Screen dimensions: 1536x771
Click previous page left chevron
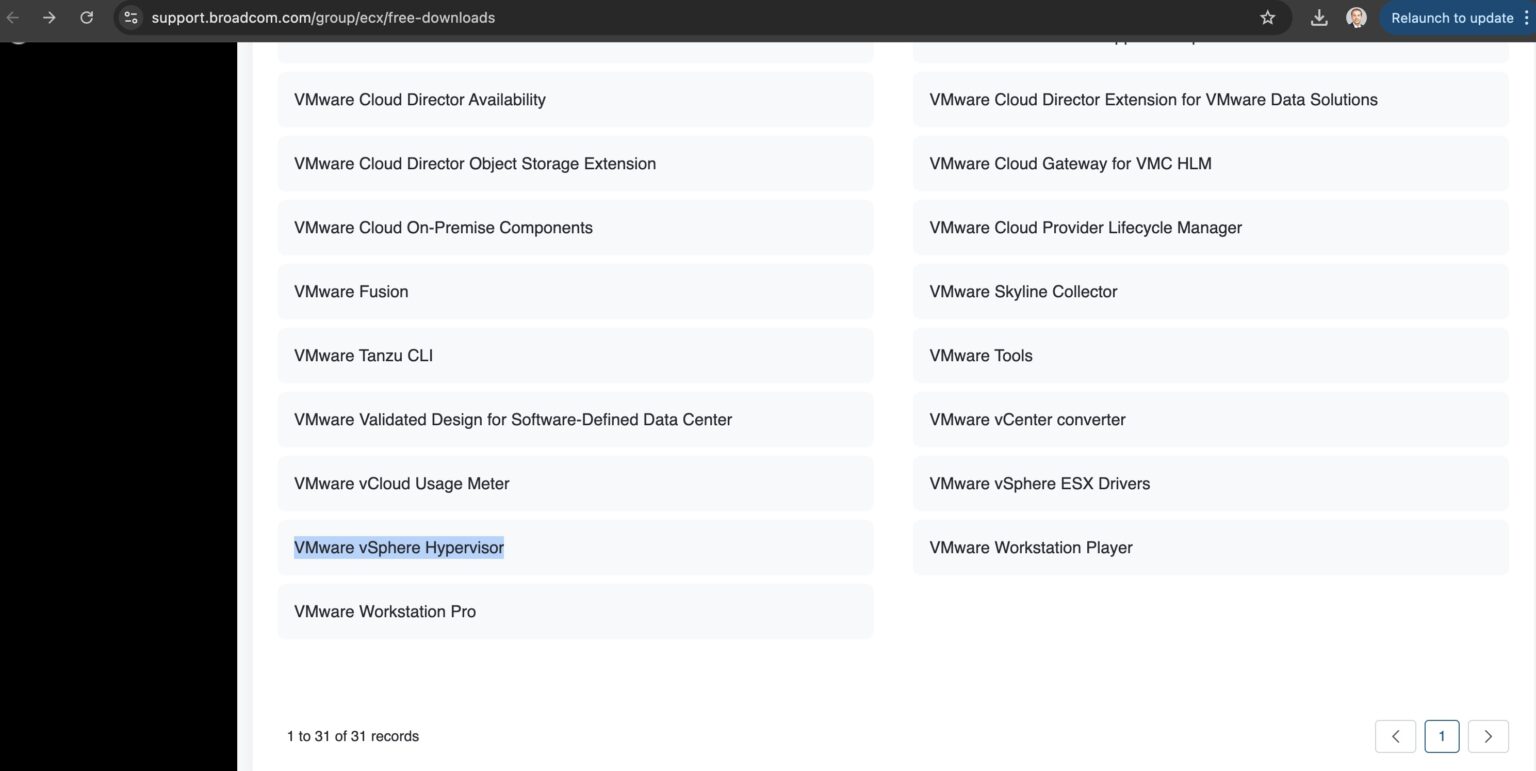pyautogui.click(x=1395, y=735)
